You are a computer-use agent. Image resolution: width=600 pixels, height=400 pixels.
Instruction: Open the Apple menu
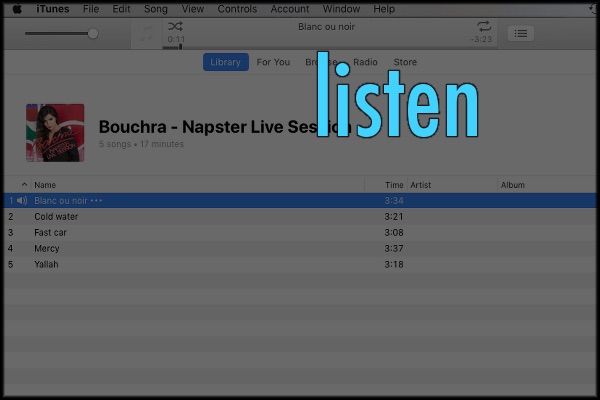(17, 9)
